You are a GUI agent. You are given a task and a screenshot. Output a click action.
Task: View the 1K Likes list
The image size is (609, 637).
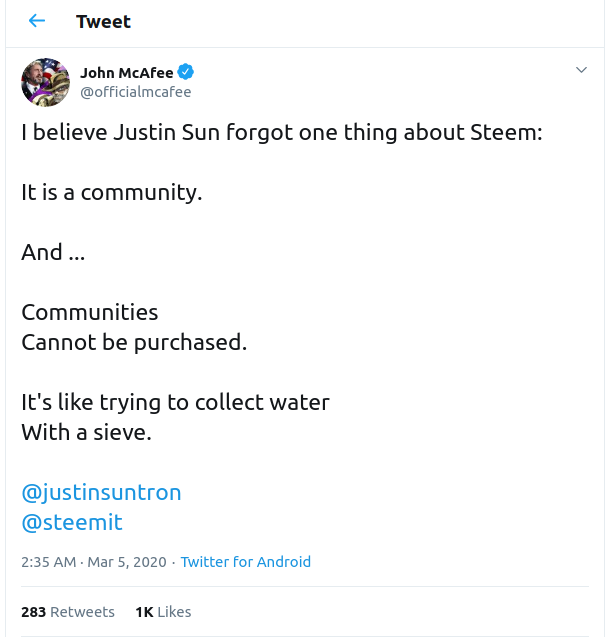coord(163,611)
